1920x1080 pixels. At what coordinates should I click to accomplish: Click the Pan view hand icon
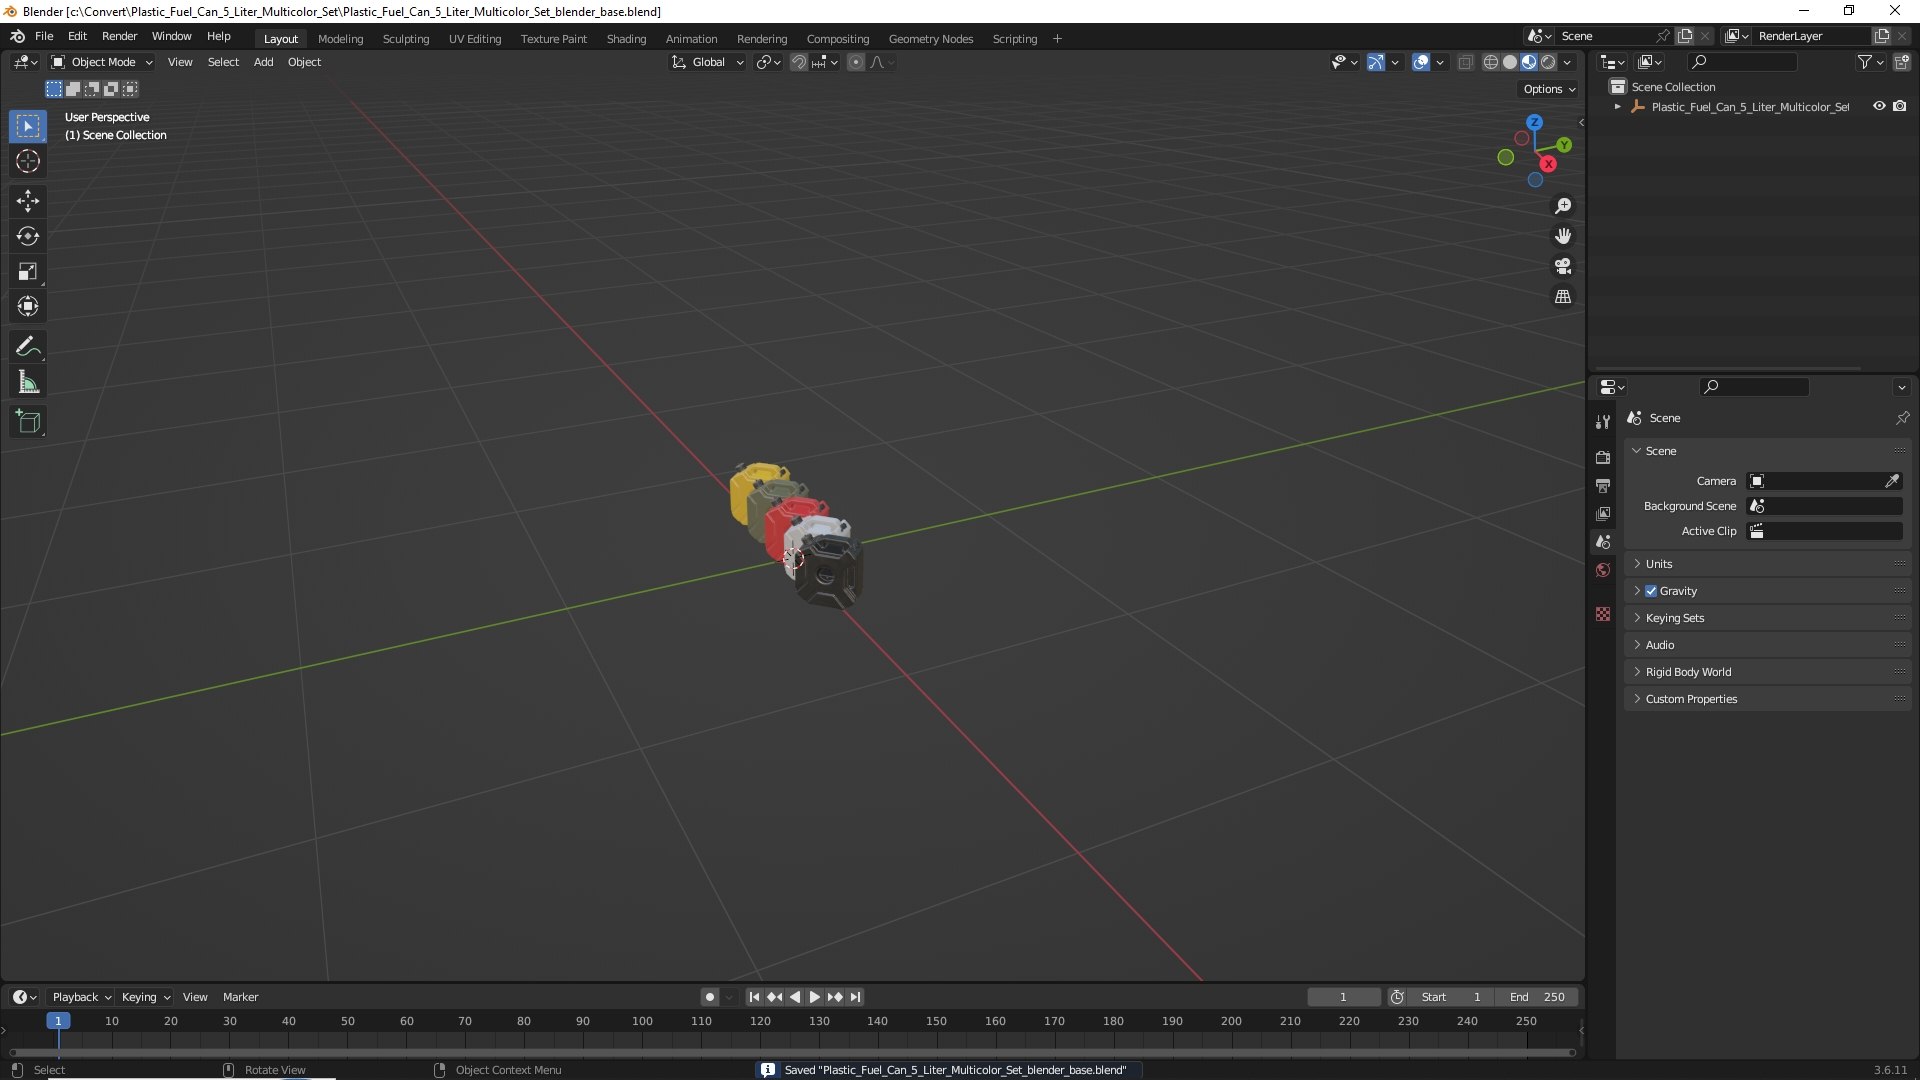(1563, 236)
